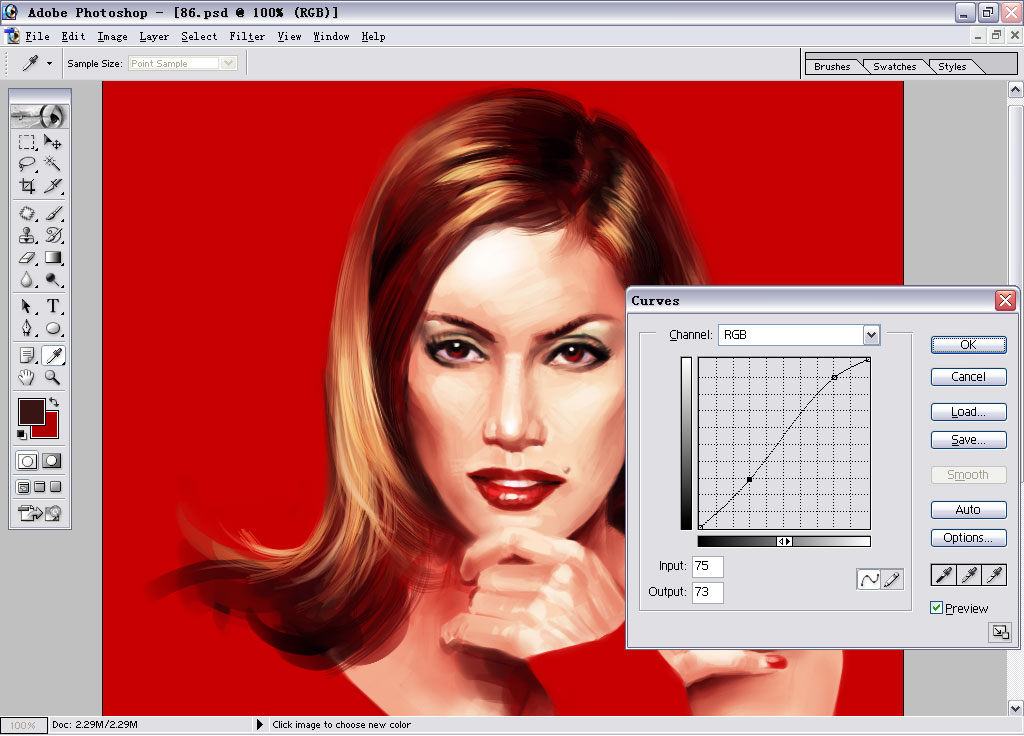Select the Paintbrush tool
The image size is (1024, 736).
tap(53, 214)
